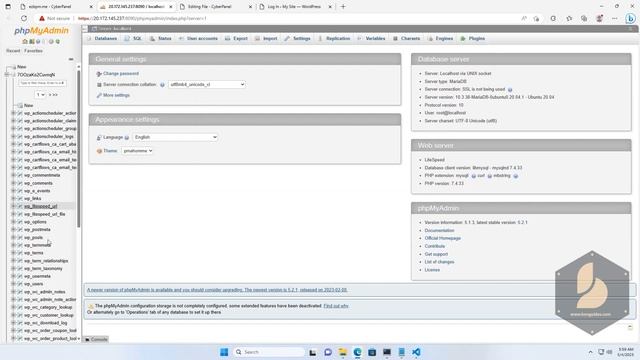Click the More settings link
The width and height of the screenshot is (640, 360).
(116, 95)
